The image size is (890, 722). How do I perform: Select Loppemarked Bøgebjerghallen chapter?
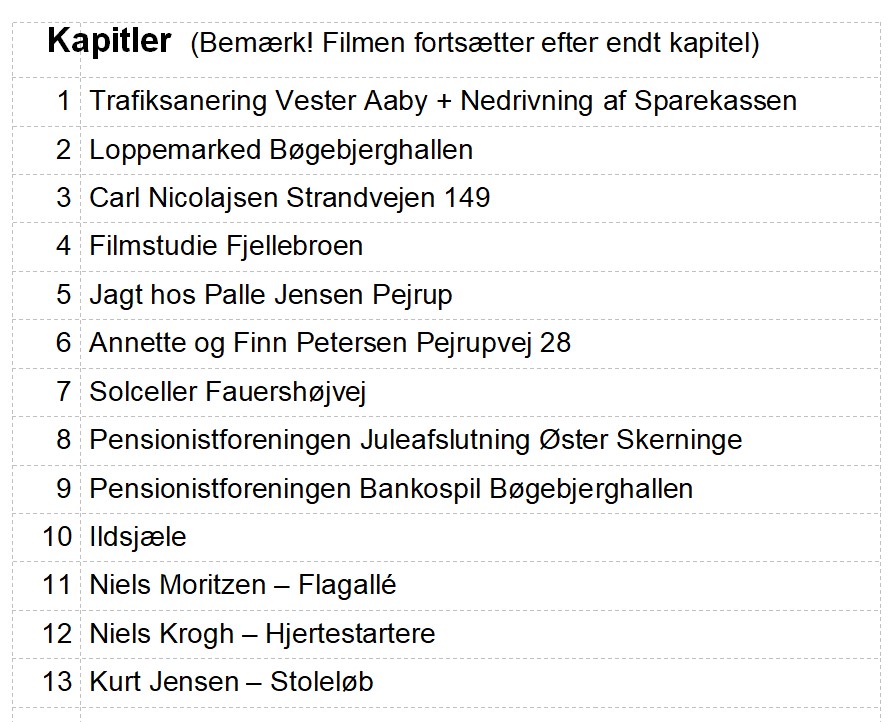[281, 150]
